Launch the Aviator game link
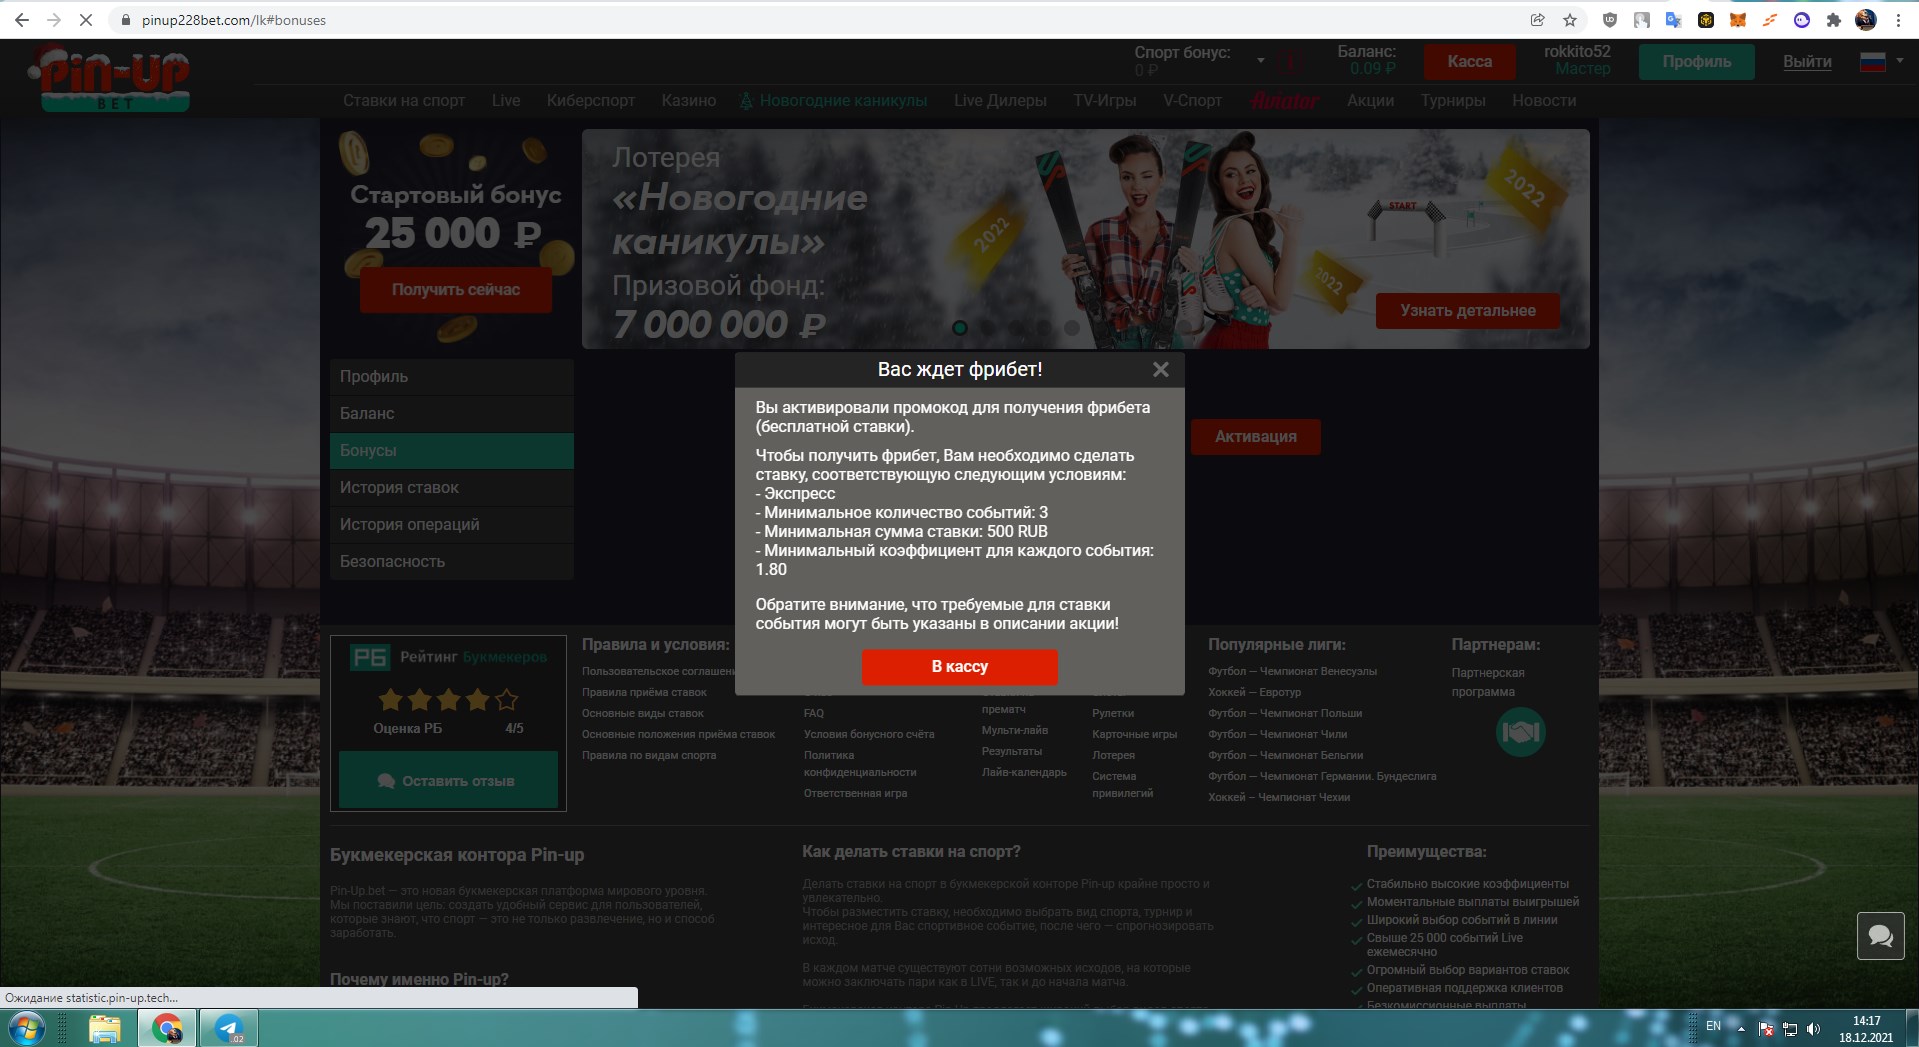Screen dimensions: 1919x1047 click(x=1285, y=101)
